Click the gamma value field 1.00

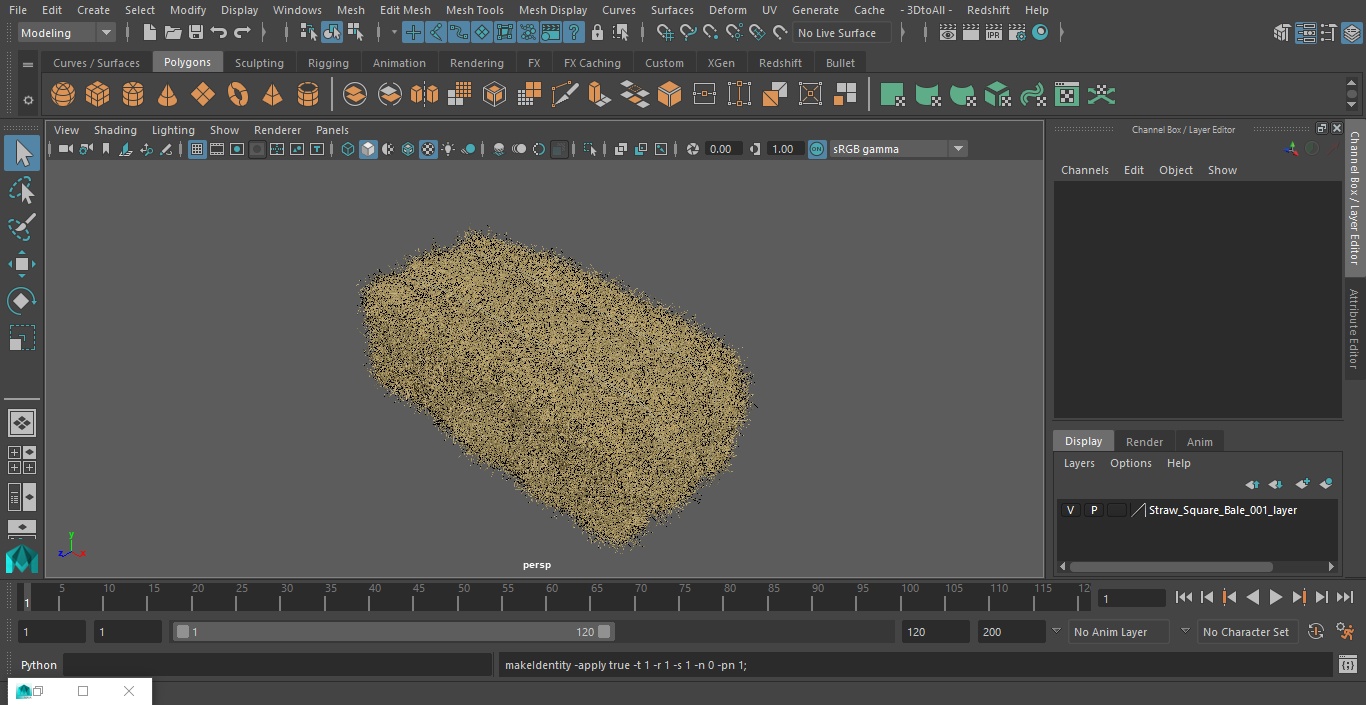(784, 149)
